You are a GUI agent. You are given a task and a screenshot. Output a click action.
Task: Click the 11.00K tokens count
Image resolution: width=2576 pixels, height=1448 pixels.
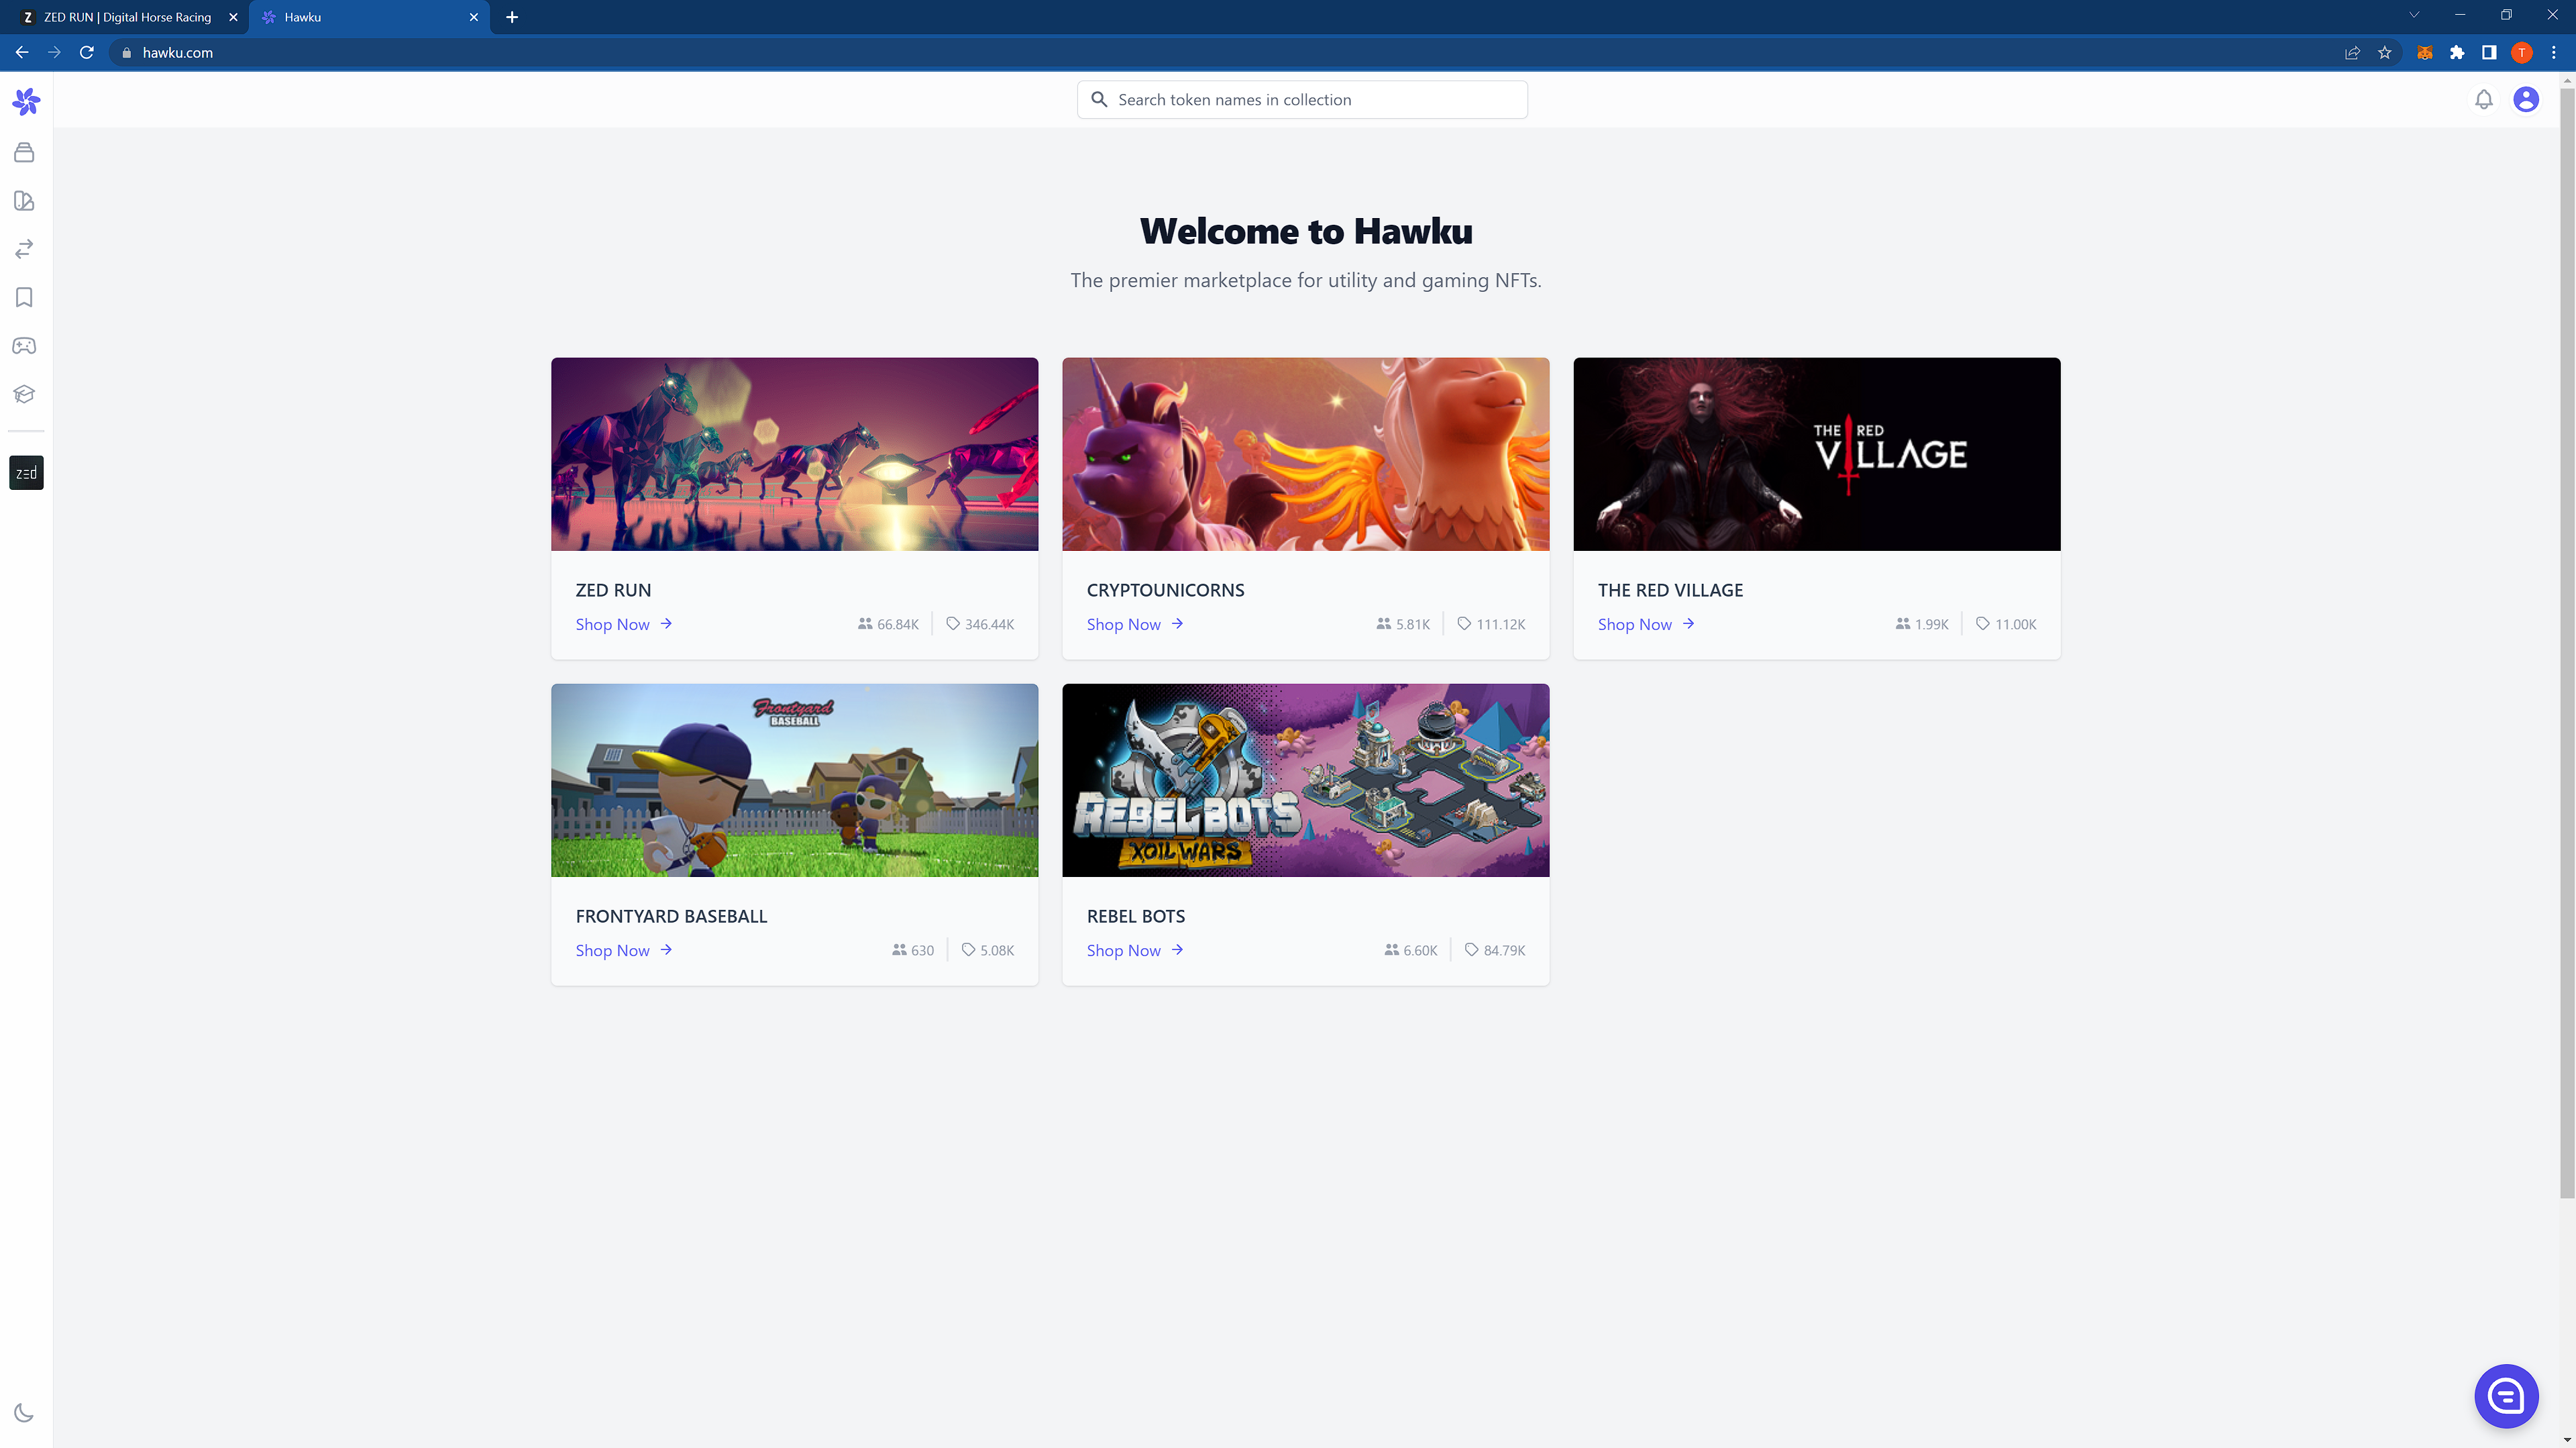(2006, 624)
